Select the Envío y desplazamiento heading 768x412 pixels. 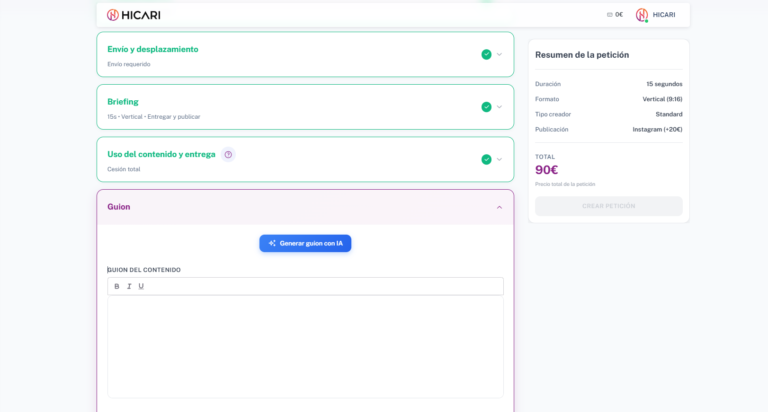(x=153, y=49)
